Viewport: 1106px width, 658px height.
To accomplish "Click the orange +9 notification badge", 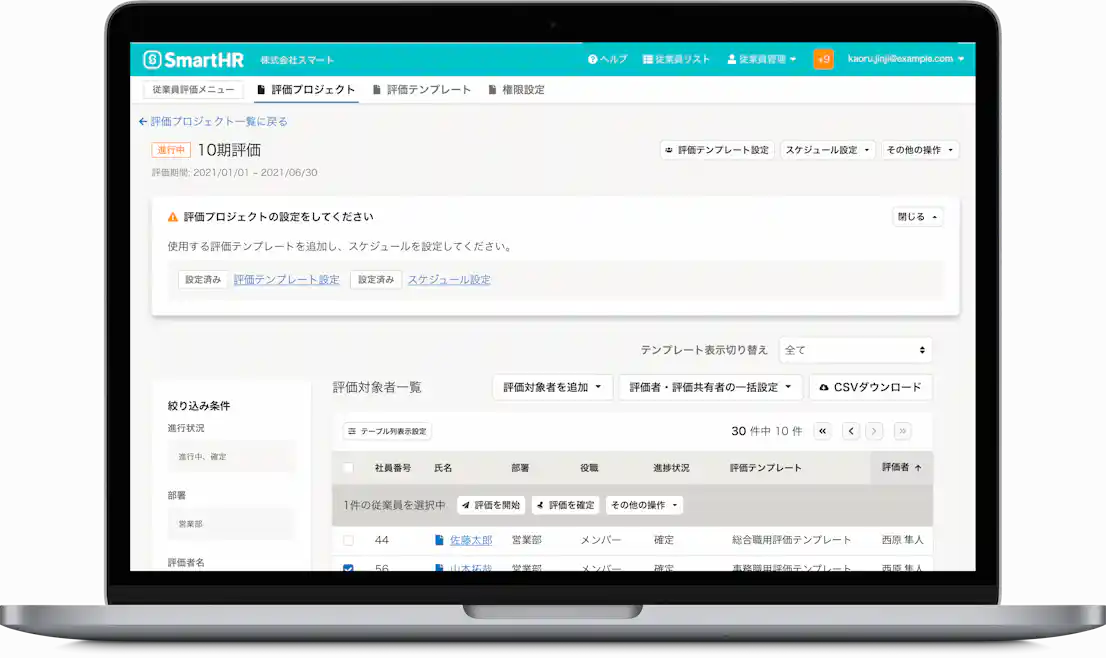I will (x=823, y=59).
